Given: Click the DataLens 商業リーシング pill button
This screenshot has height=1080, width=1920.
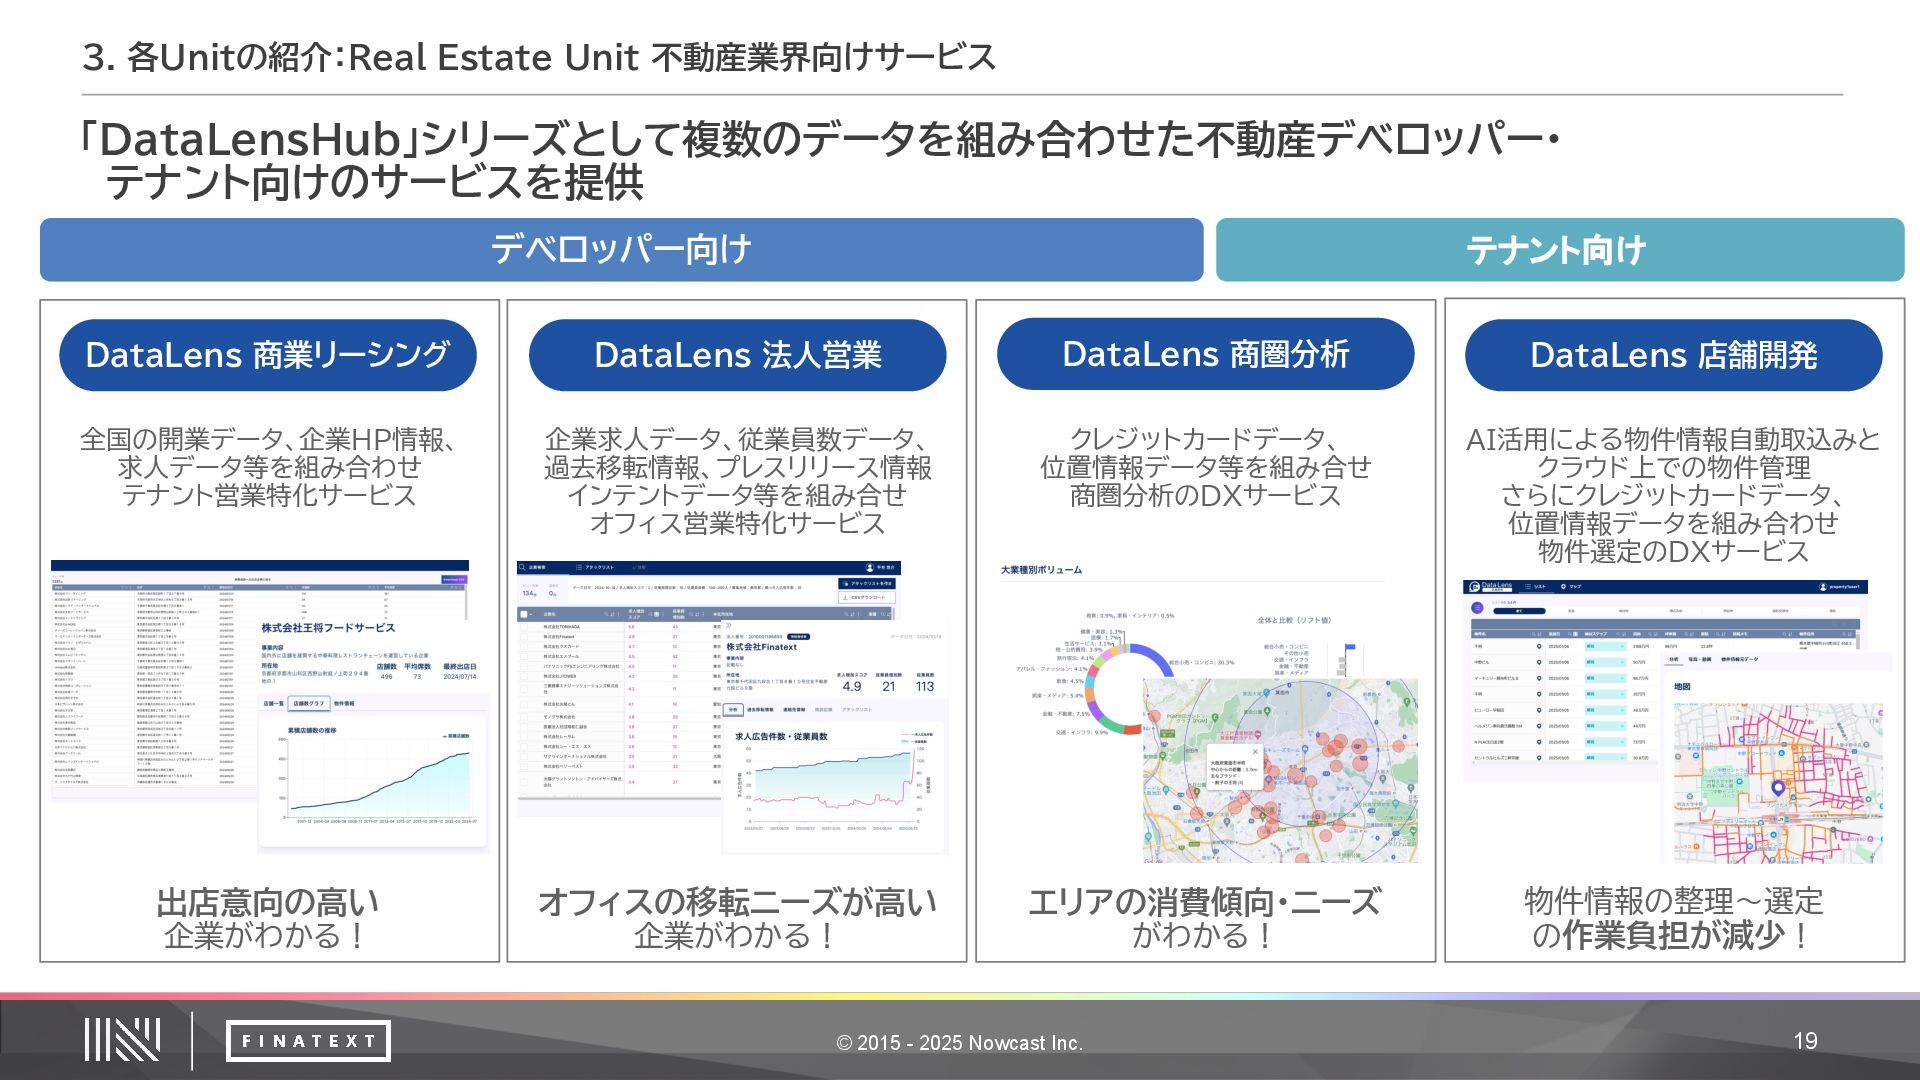Looking at the screenshot, I should click(x=267, y=355).
